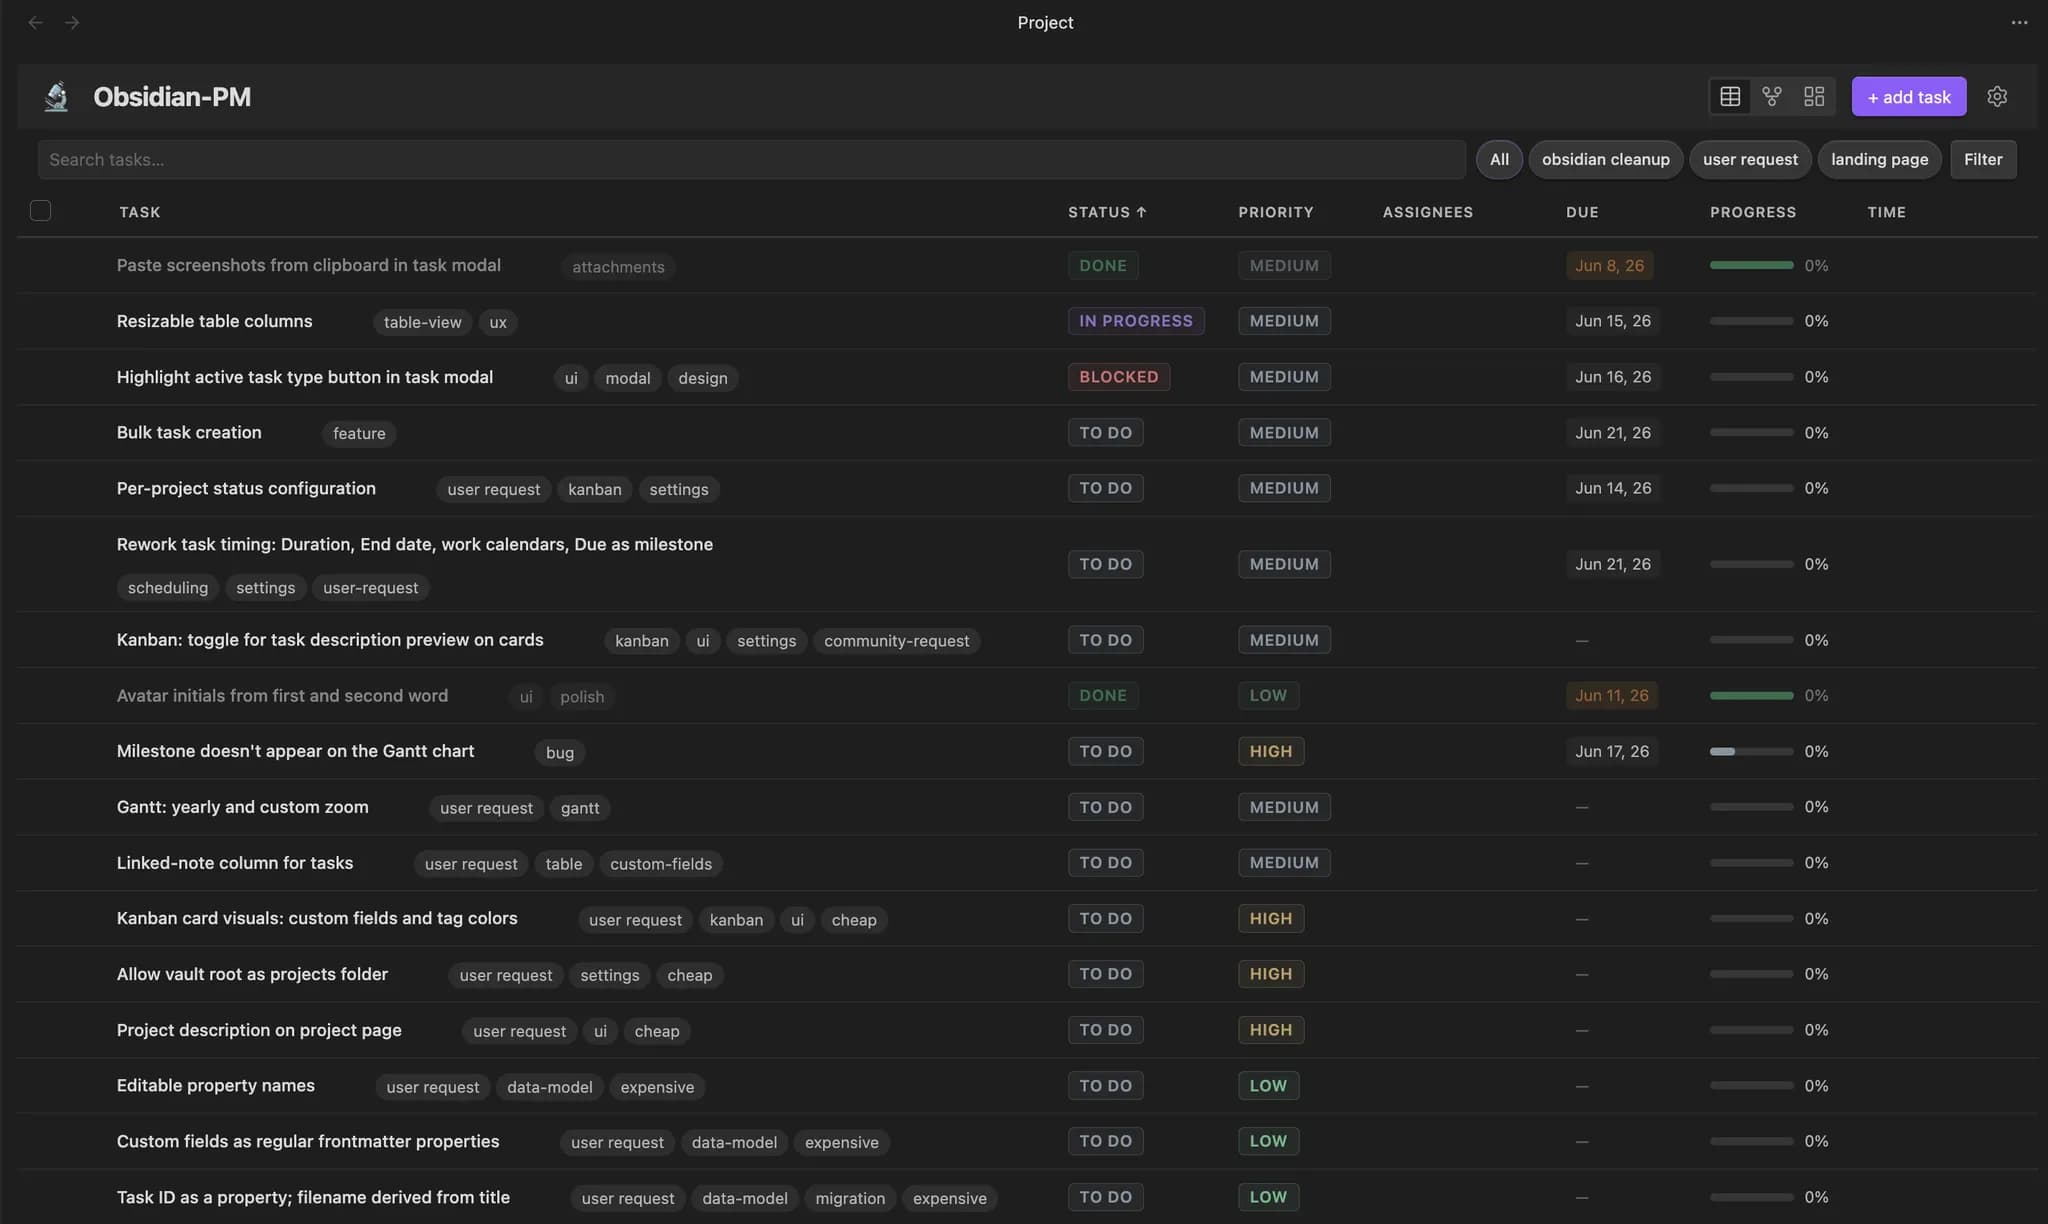2048x1224 pixels.
Task: Open task Task ID as a property
Action: click(313, 1197)
